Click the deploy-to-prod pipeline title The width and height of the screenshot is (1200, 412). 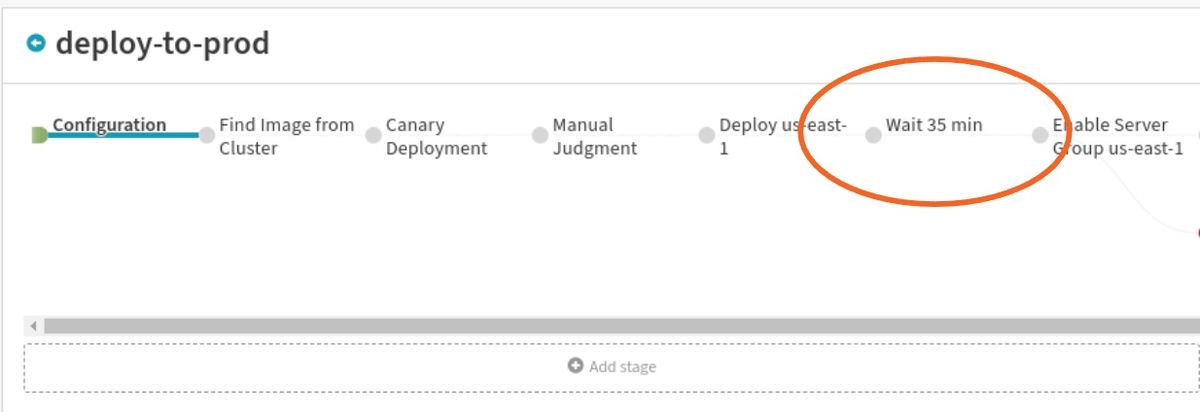click(x=162, y=43)
